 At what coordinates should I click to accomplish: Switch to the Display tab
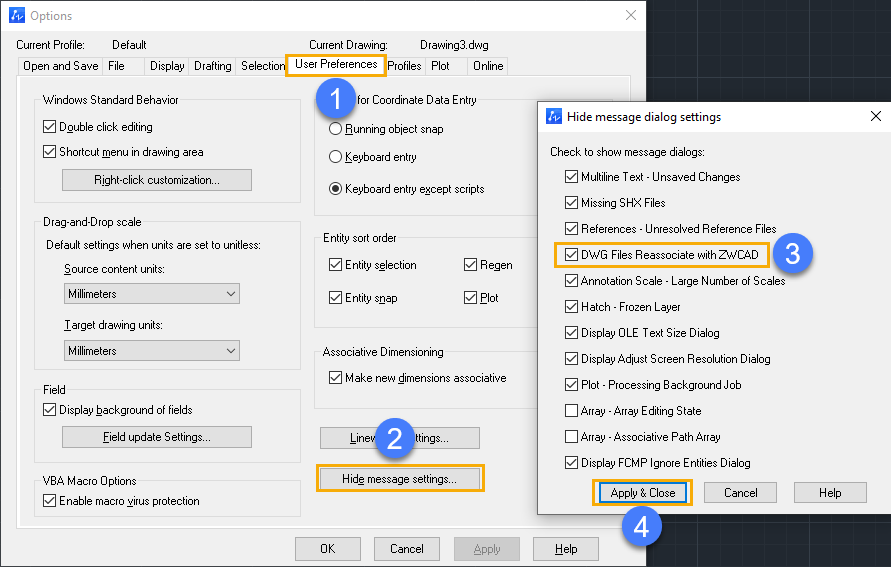[x=167, y=66]
